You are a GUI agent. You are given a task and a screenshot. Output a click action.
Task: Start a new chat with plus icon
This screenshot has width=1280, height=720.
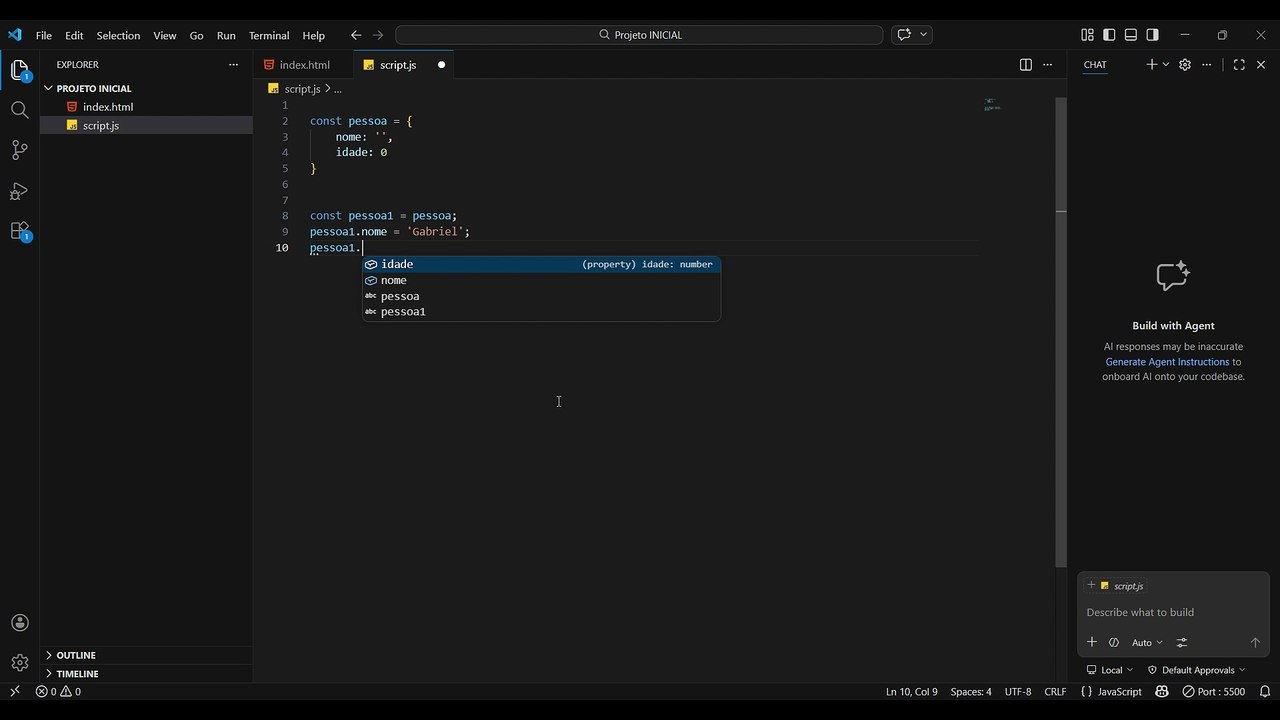coord(1151,65)
